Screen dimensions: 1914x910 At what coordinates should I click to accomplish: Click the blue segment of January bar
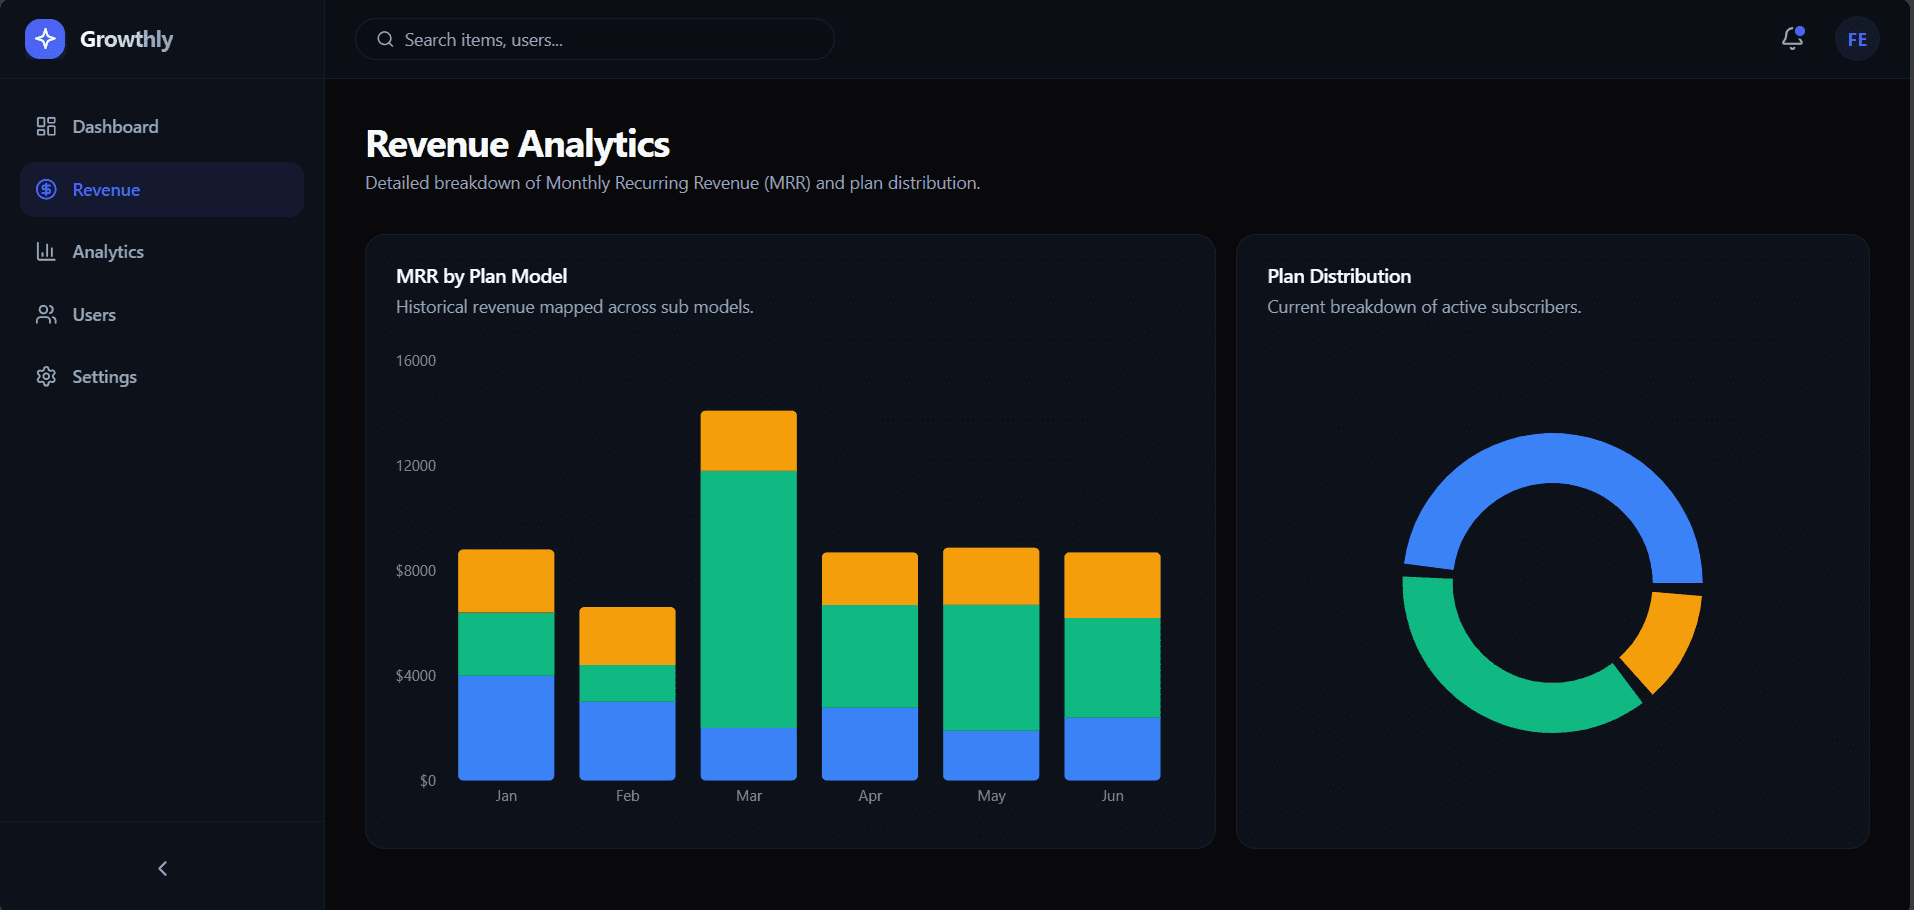[x=506, y=727]
